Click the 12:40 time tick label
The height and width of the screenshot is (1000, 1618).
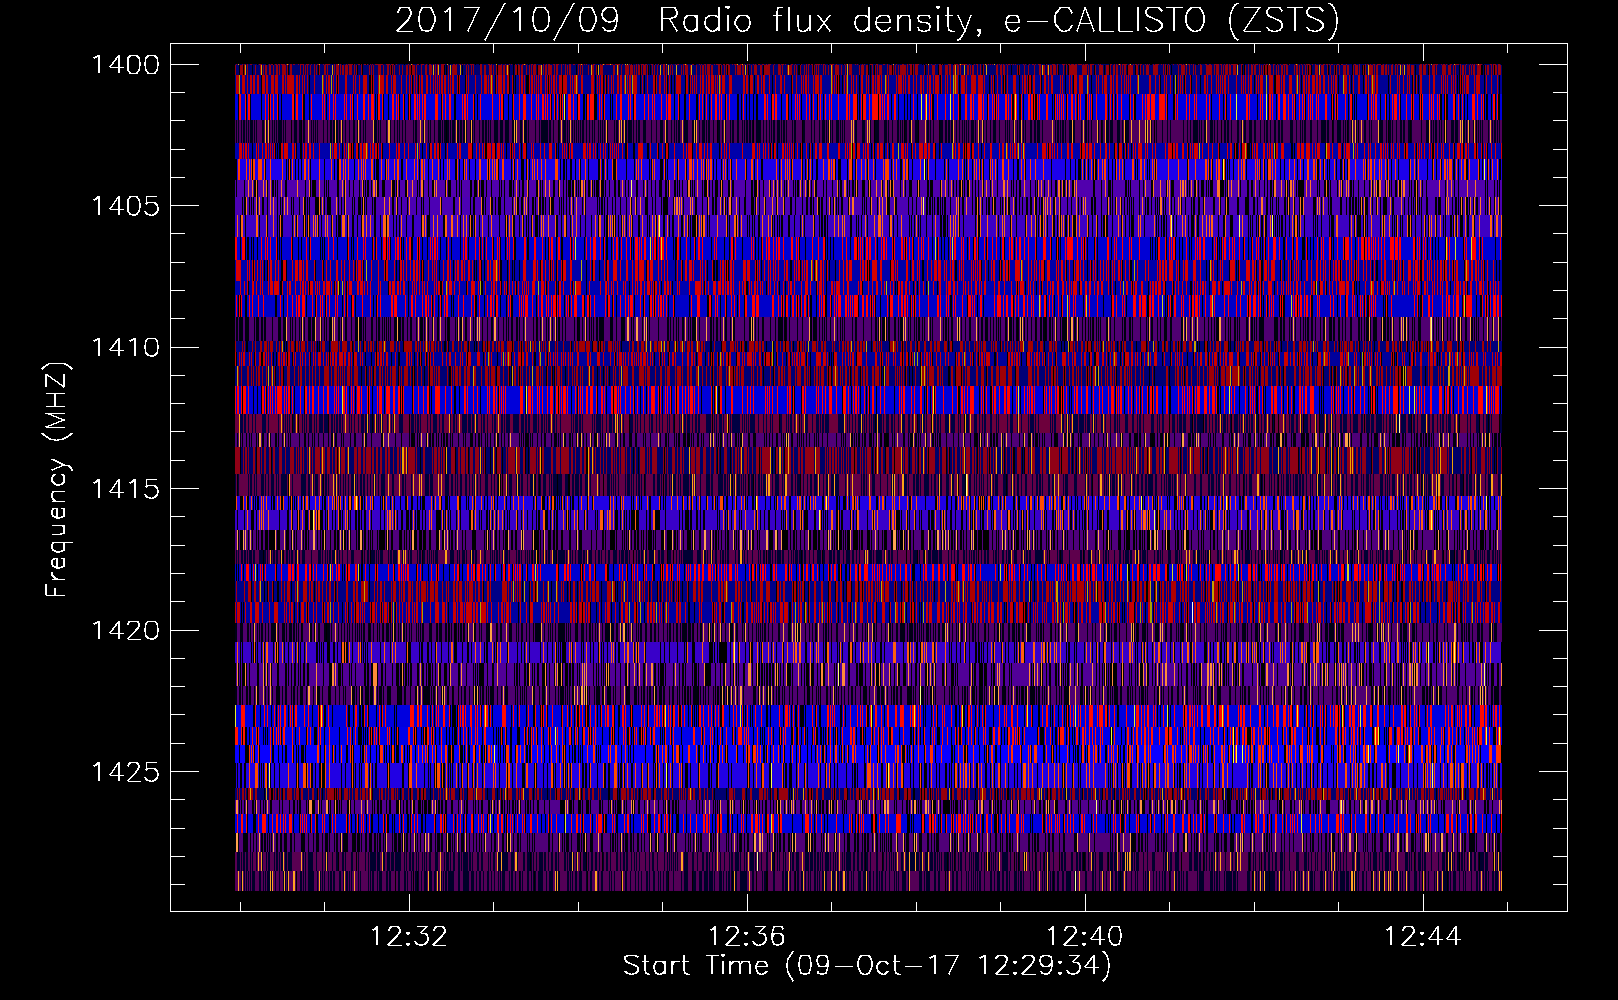(1084, 937)
